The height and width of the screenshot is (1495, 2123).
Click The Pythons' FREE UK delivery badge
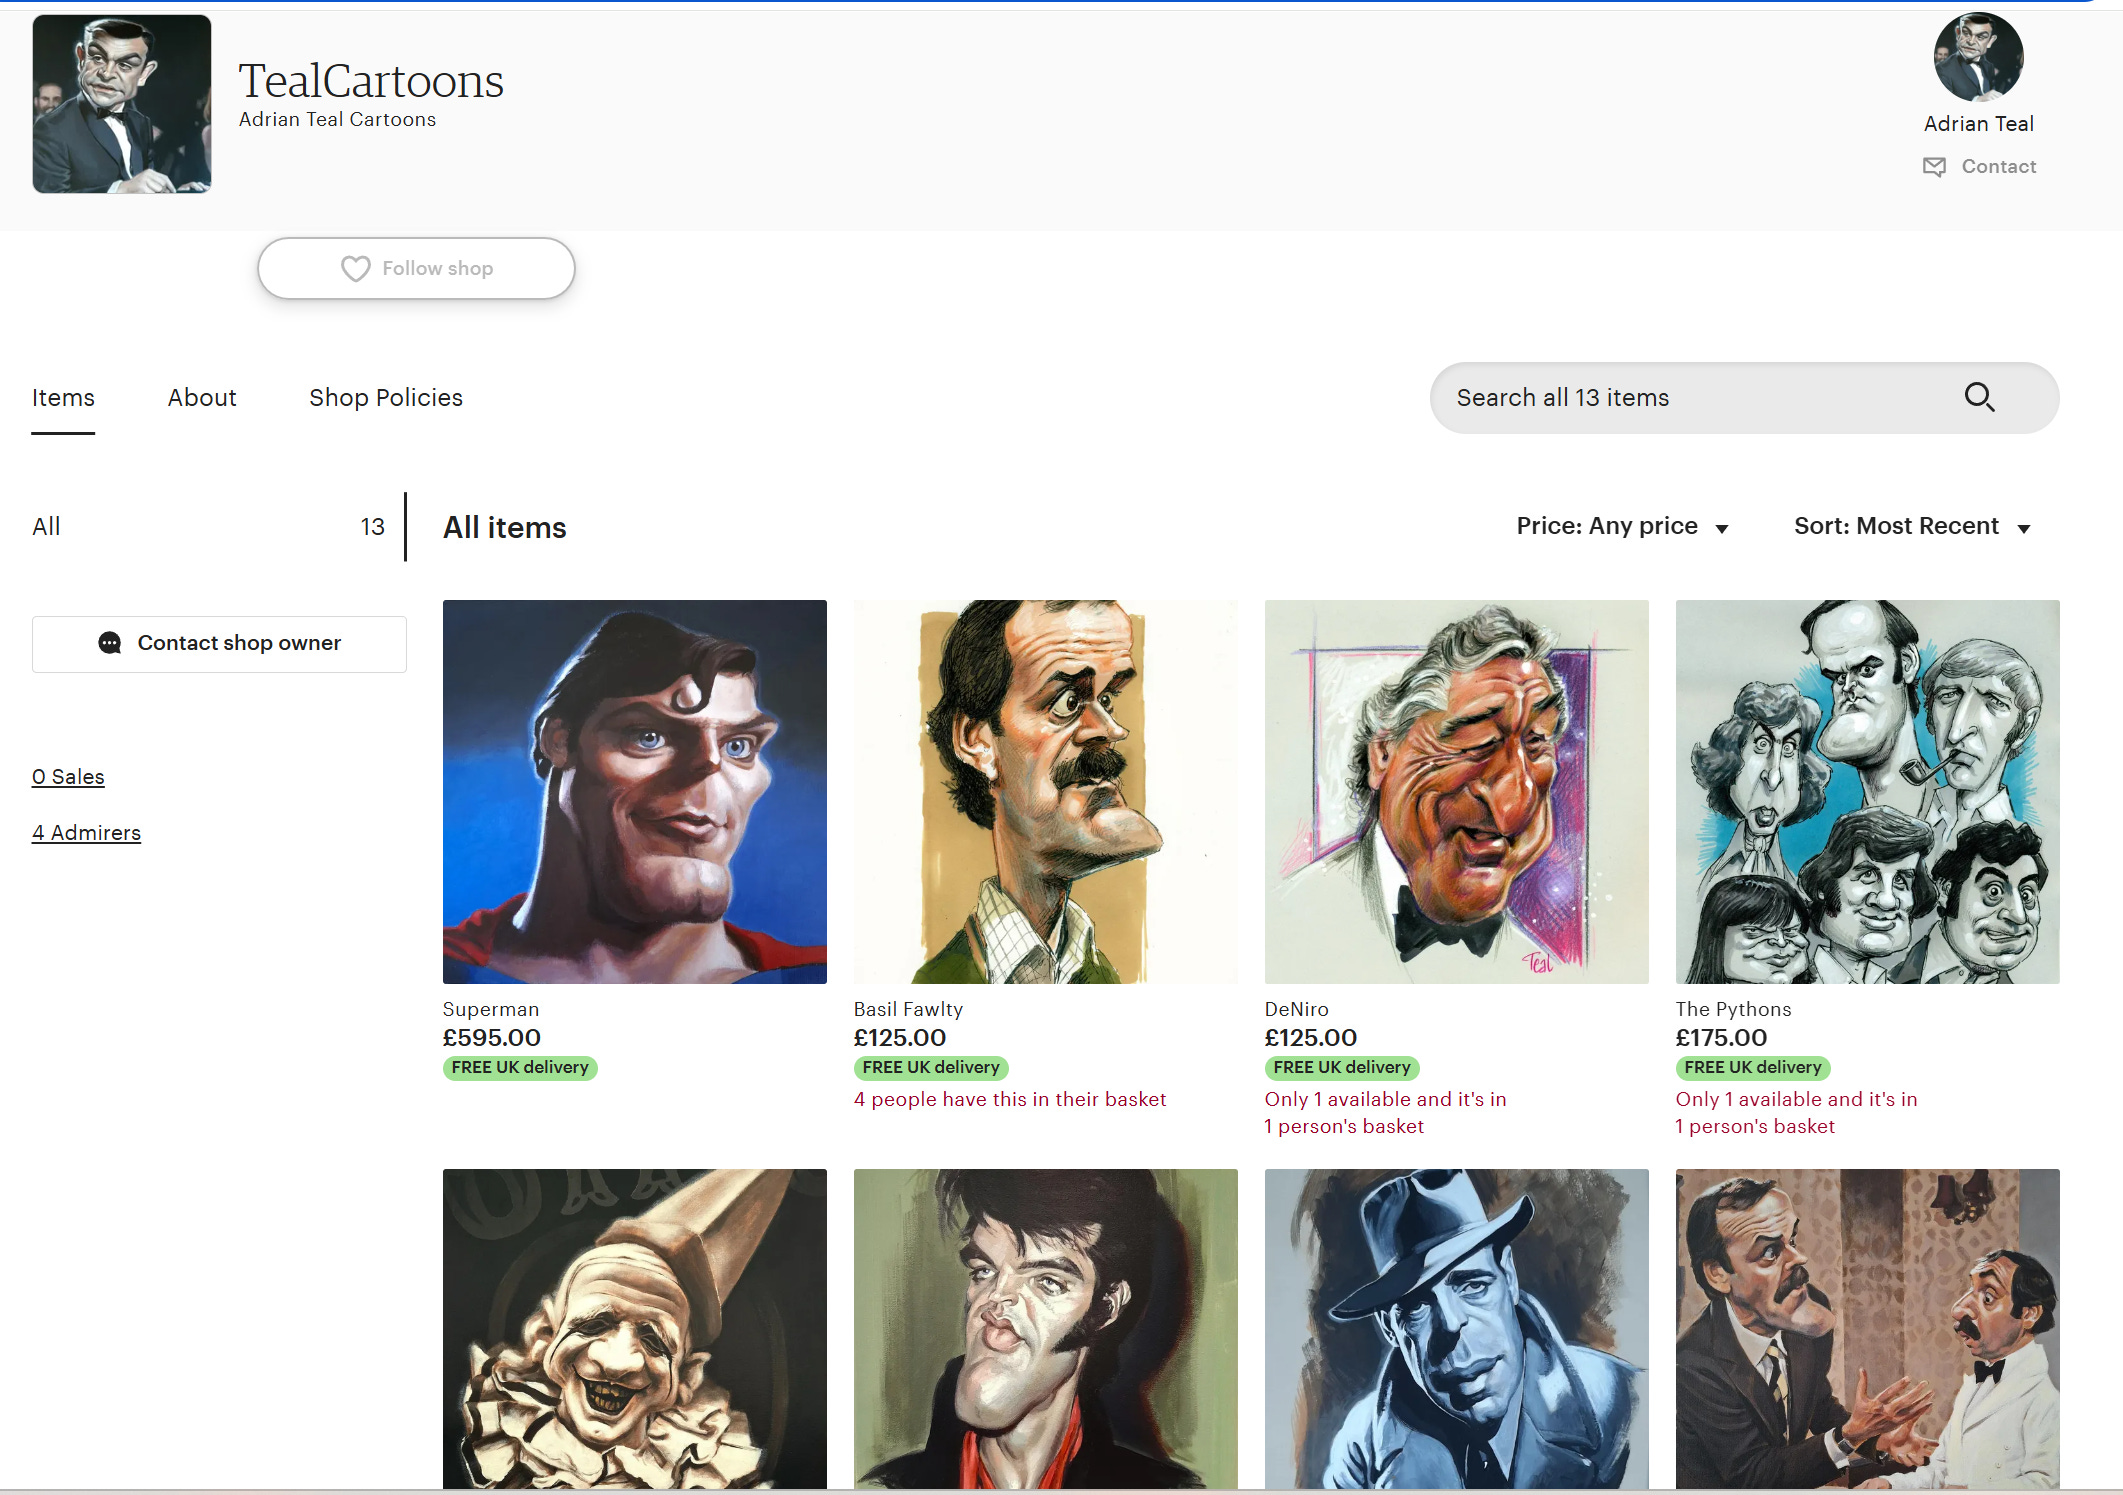click(x=1753, y=1068)
